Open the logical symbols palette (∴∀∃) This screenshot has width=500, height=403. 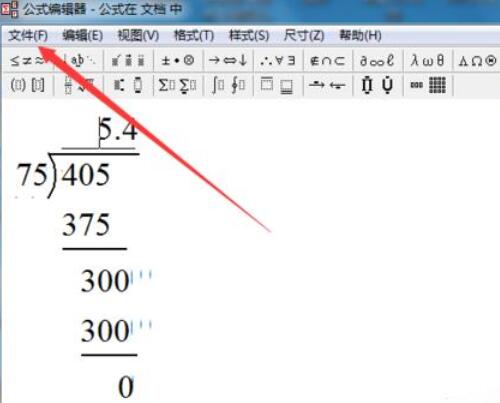point(278,61)
